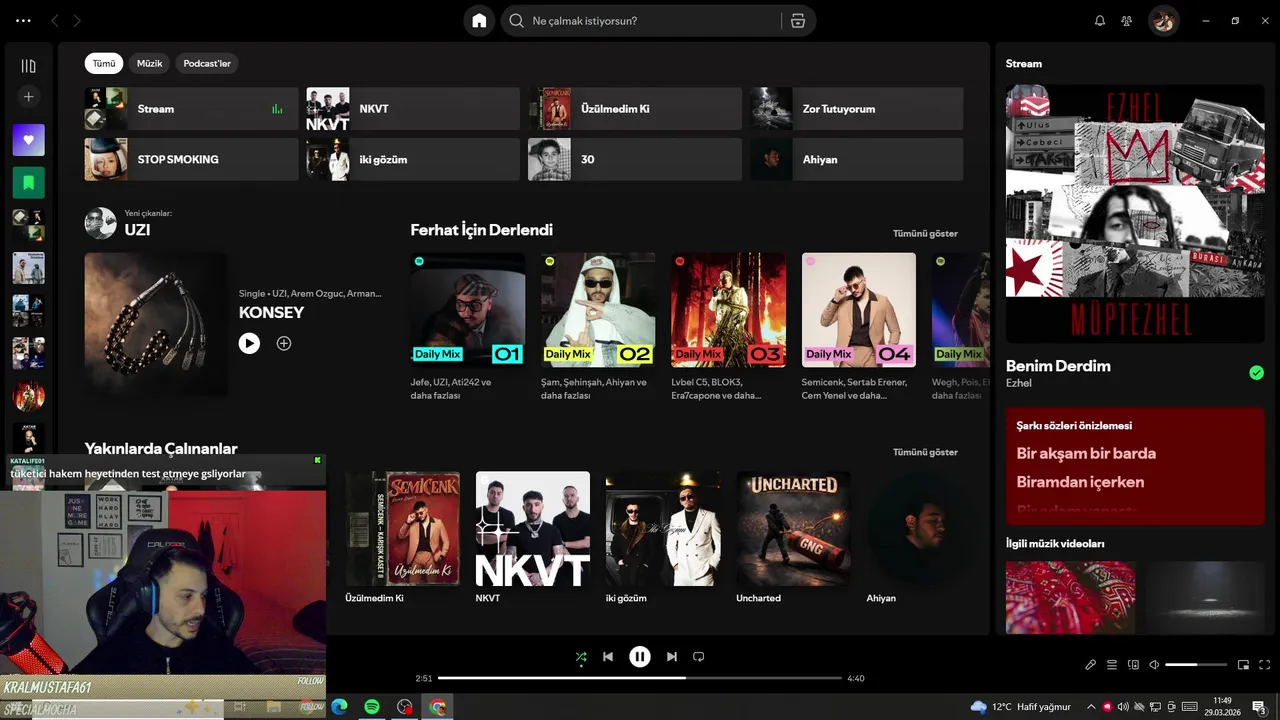1280x720 pixels.
Task: Show hidden tray icons chevron
Action: (x=1093, y=707)
